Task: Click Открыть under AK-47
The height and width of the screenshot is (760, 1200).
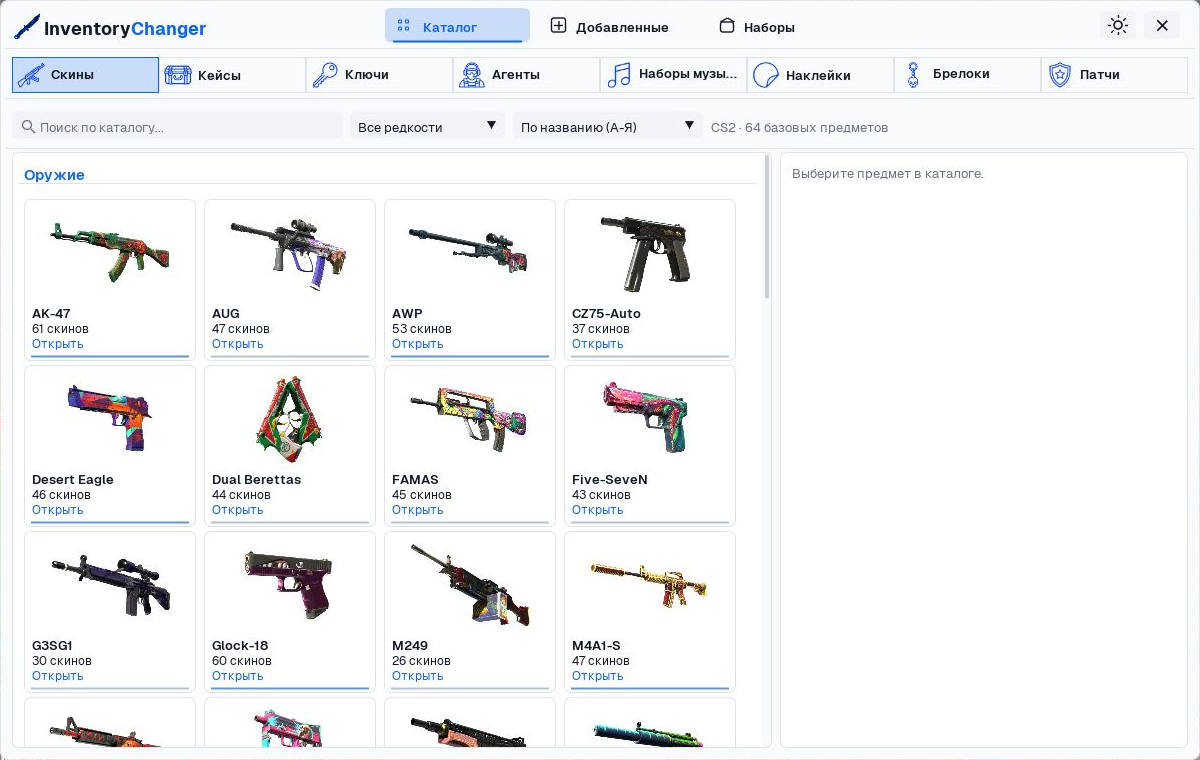Action: coord(57,344)
